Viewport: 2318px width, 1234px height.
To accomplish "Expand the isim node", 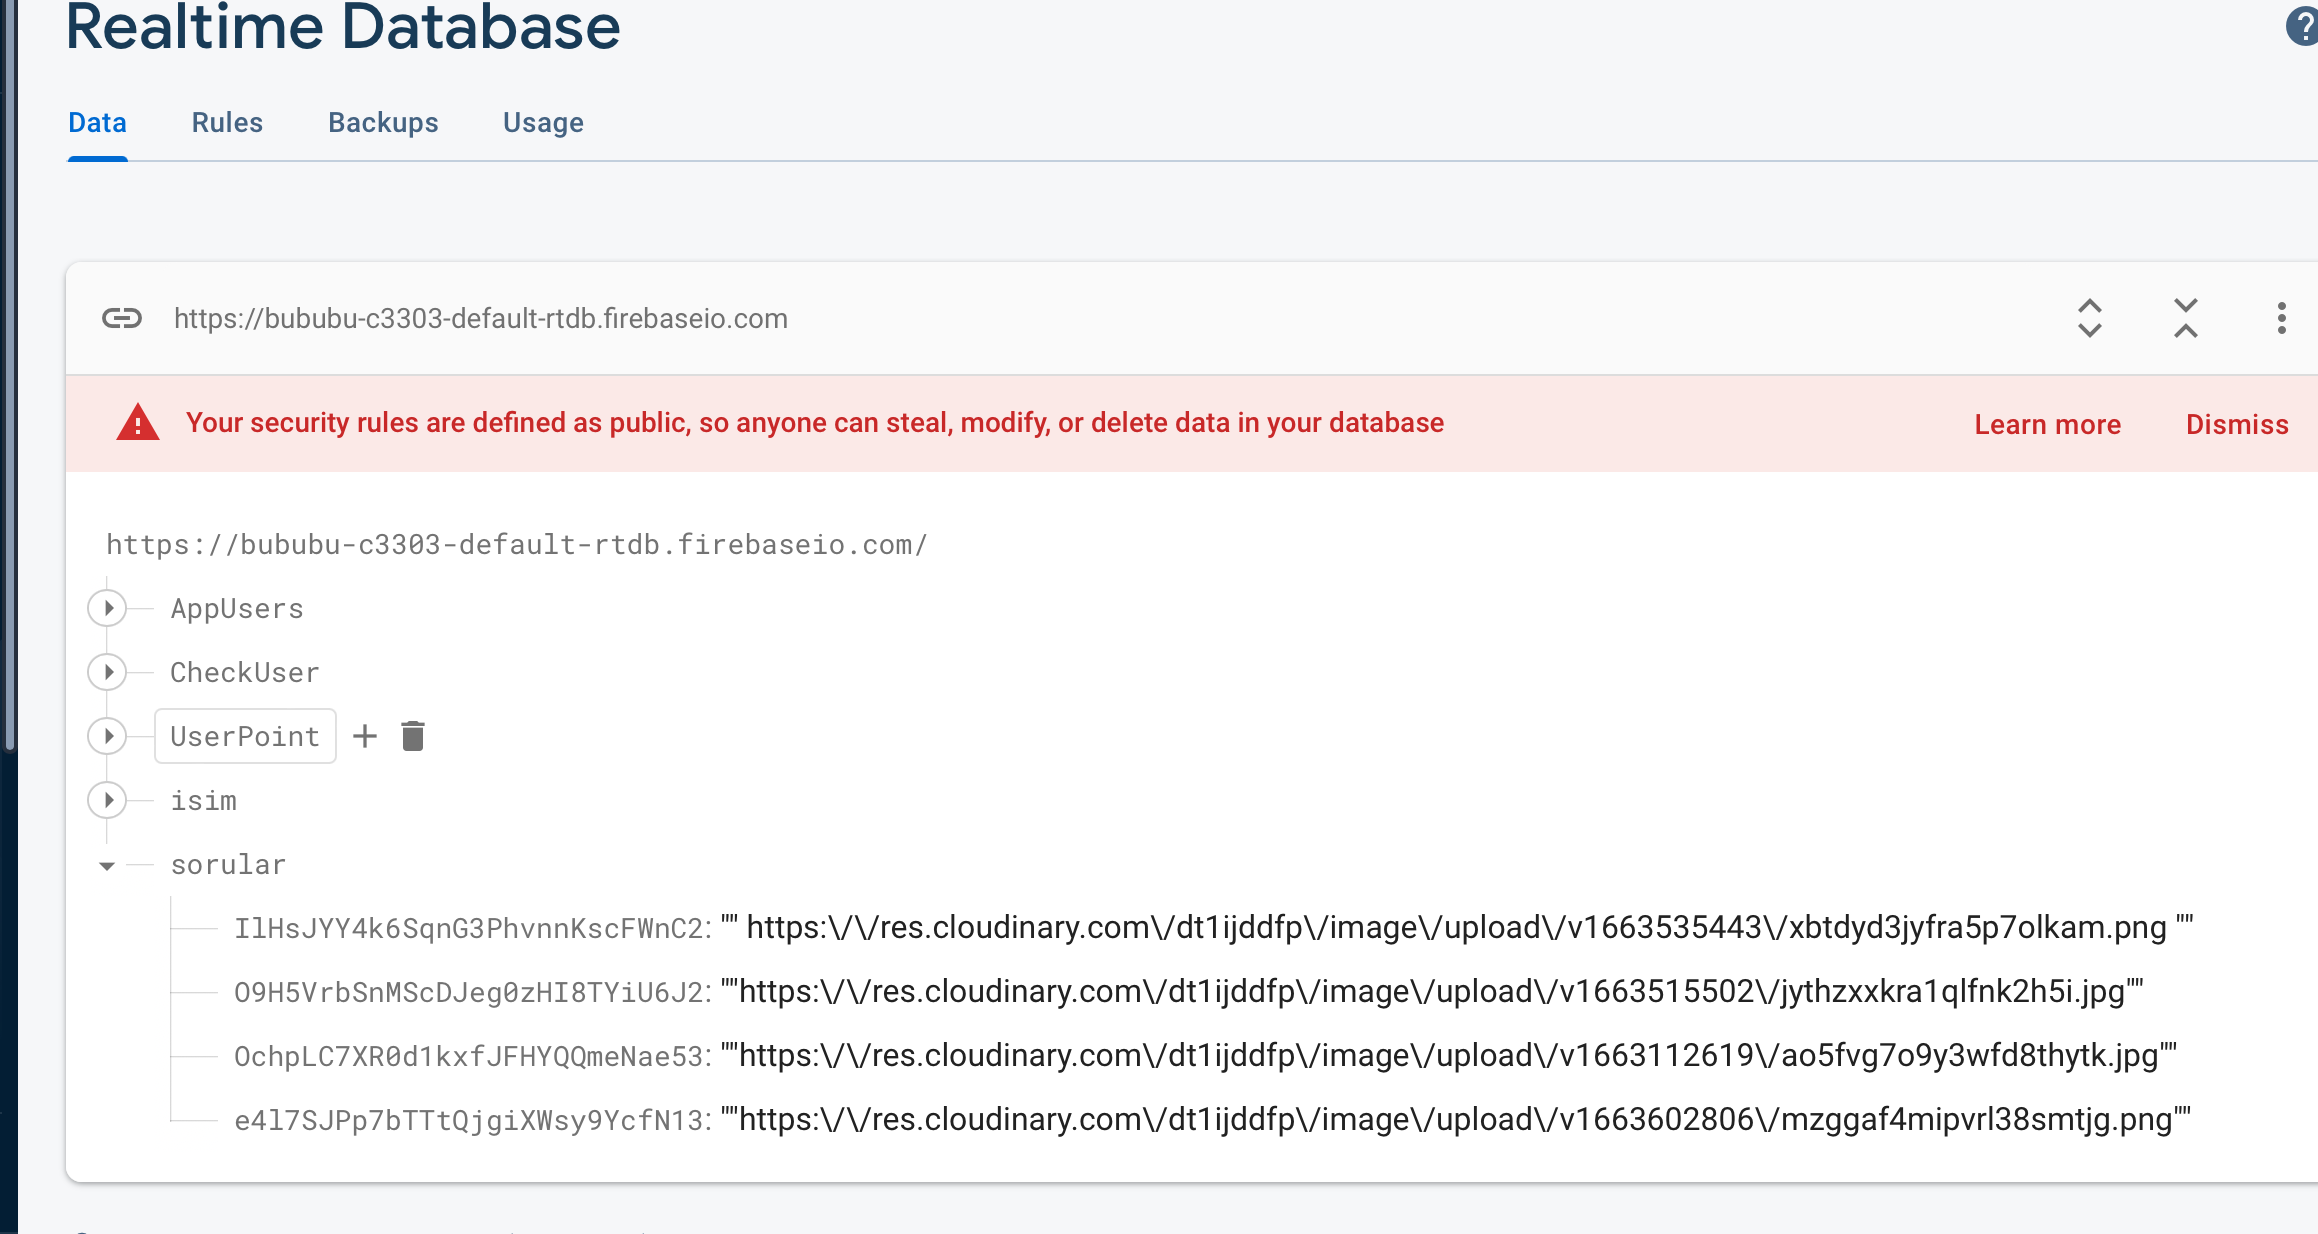I will [x=108, y=800].
